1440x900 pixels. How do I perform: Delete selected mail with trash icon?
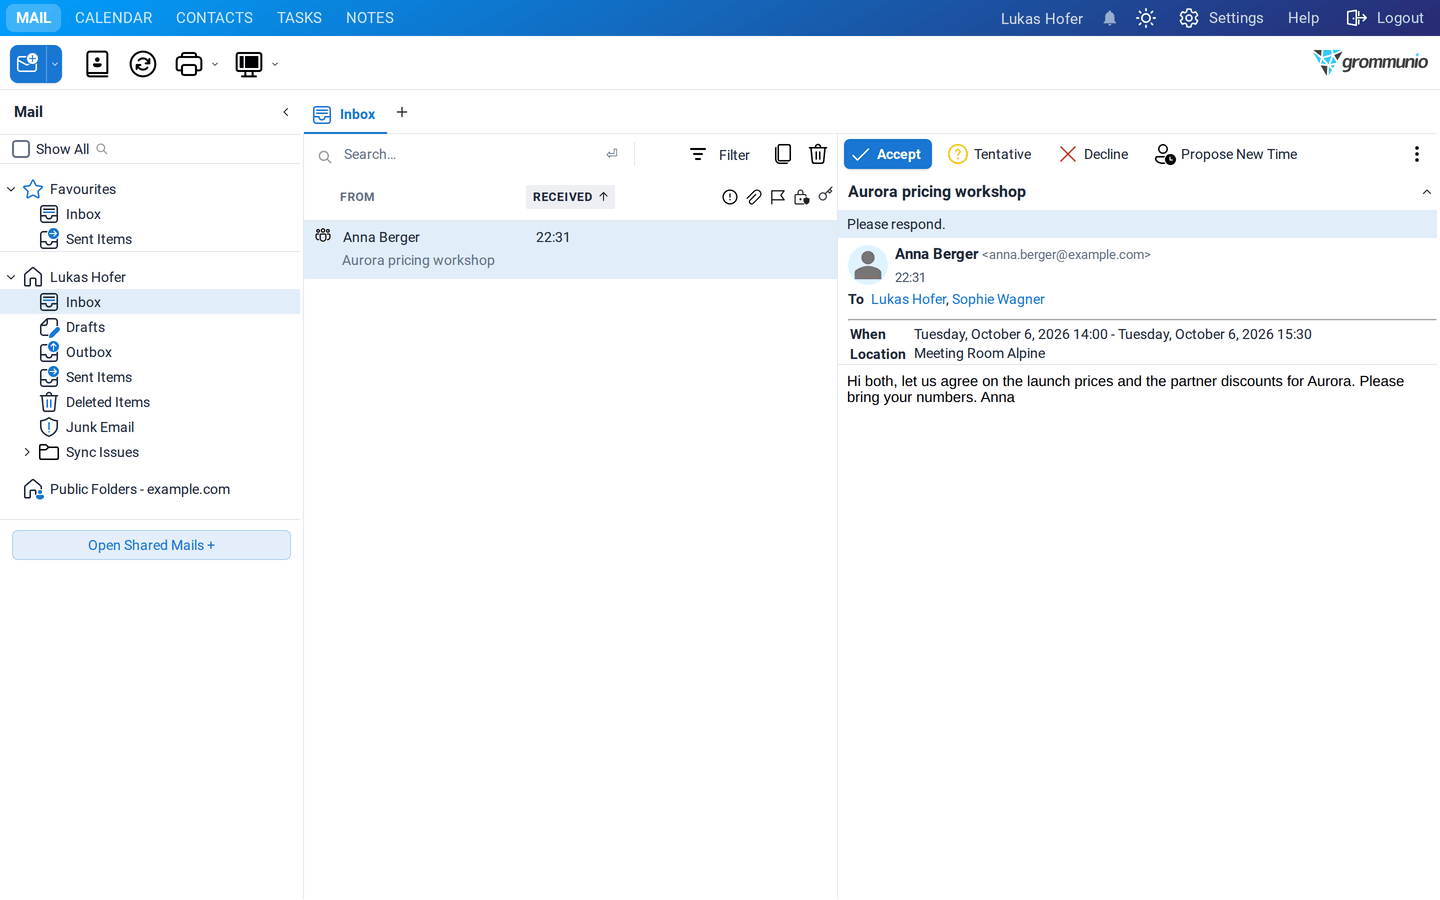click(818, 154)
